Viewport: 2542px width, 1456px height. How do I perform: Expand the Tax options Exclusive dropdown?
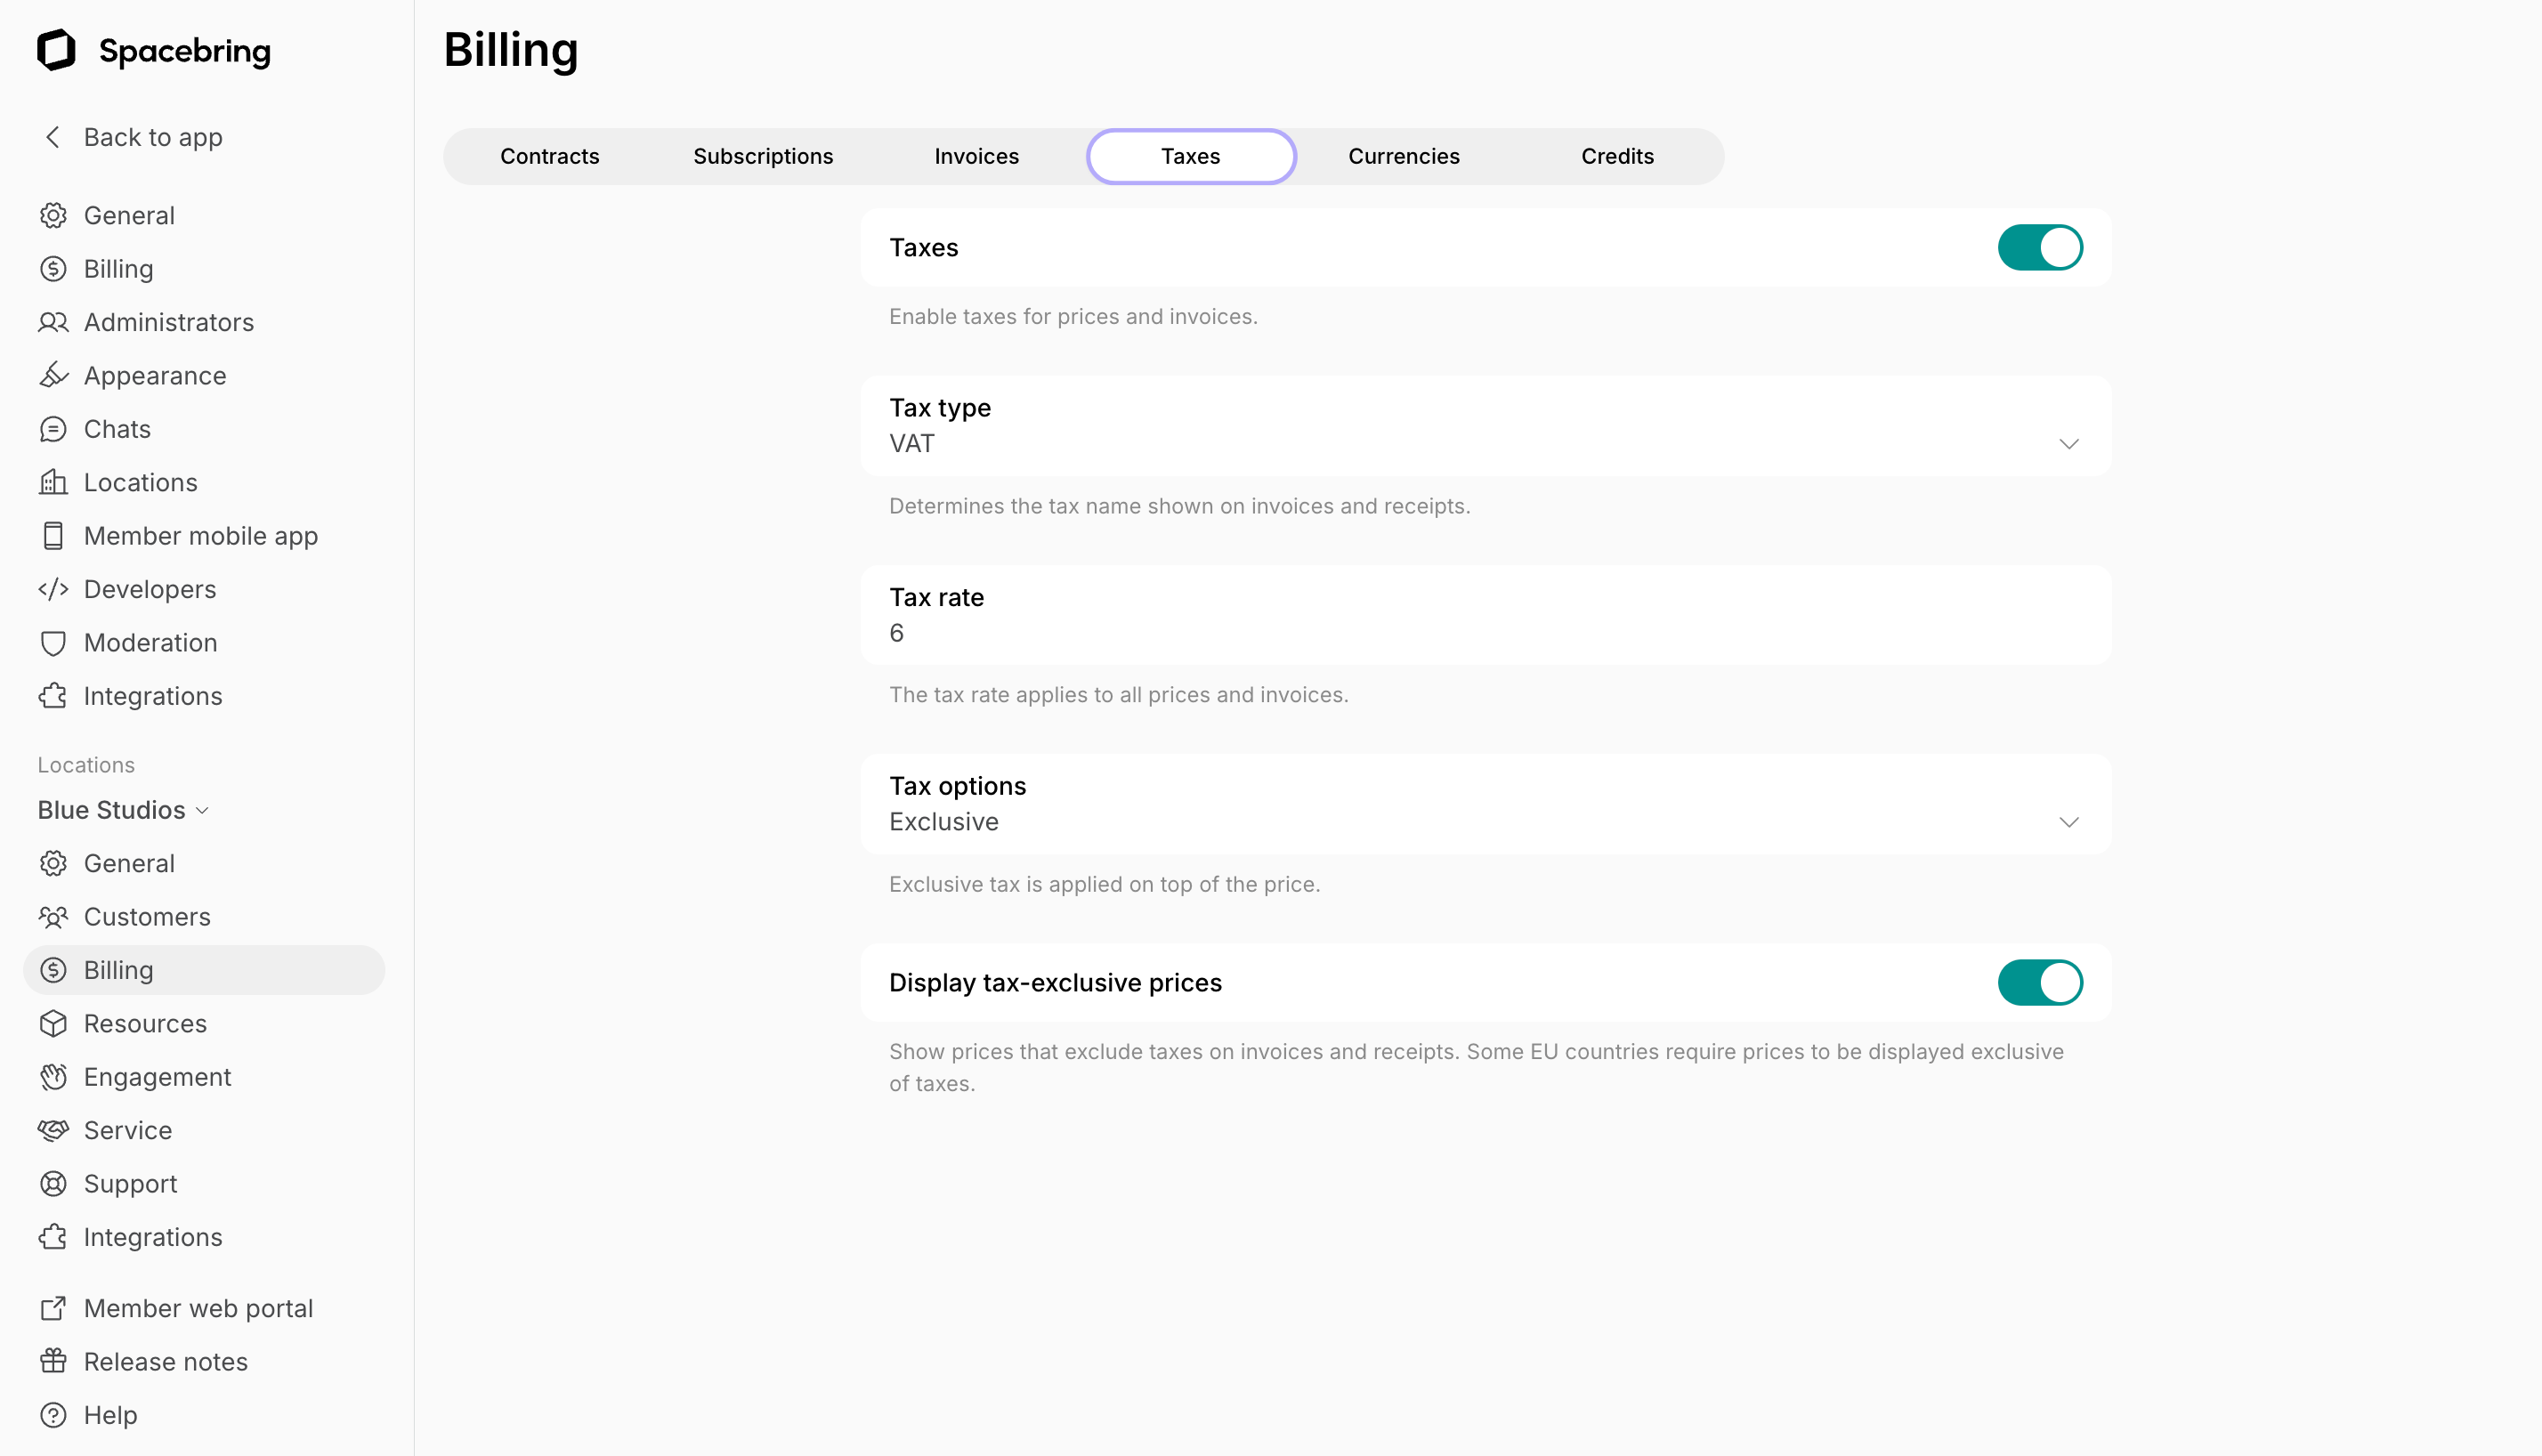(1485, 804)
